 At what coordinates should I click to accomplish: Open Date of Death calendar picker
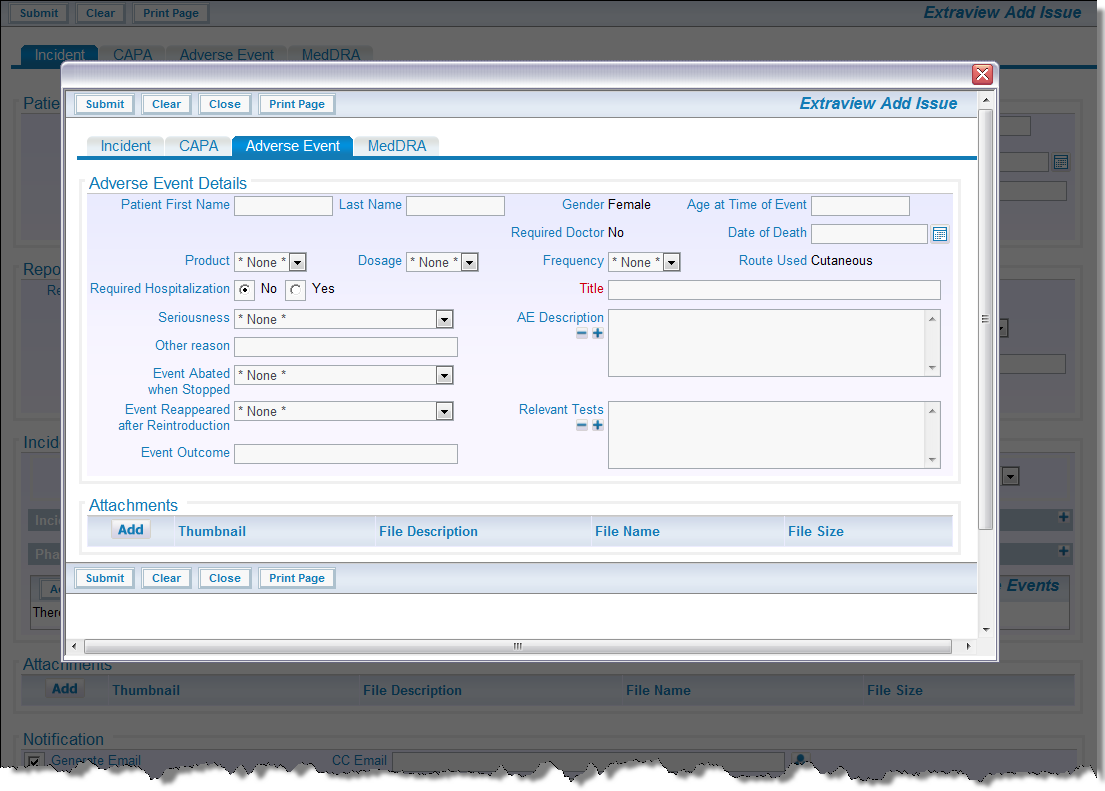939,234
